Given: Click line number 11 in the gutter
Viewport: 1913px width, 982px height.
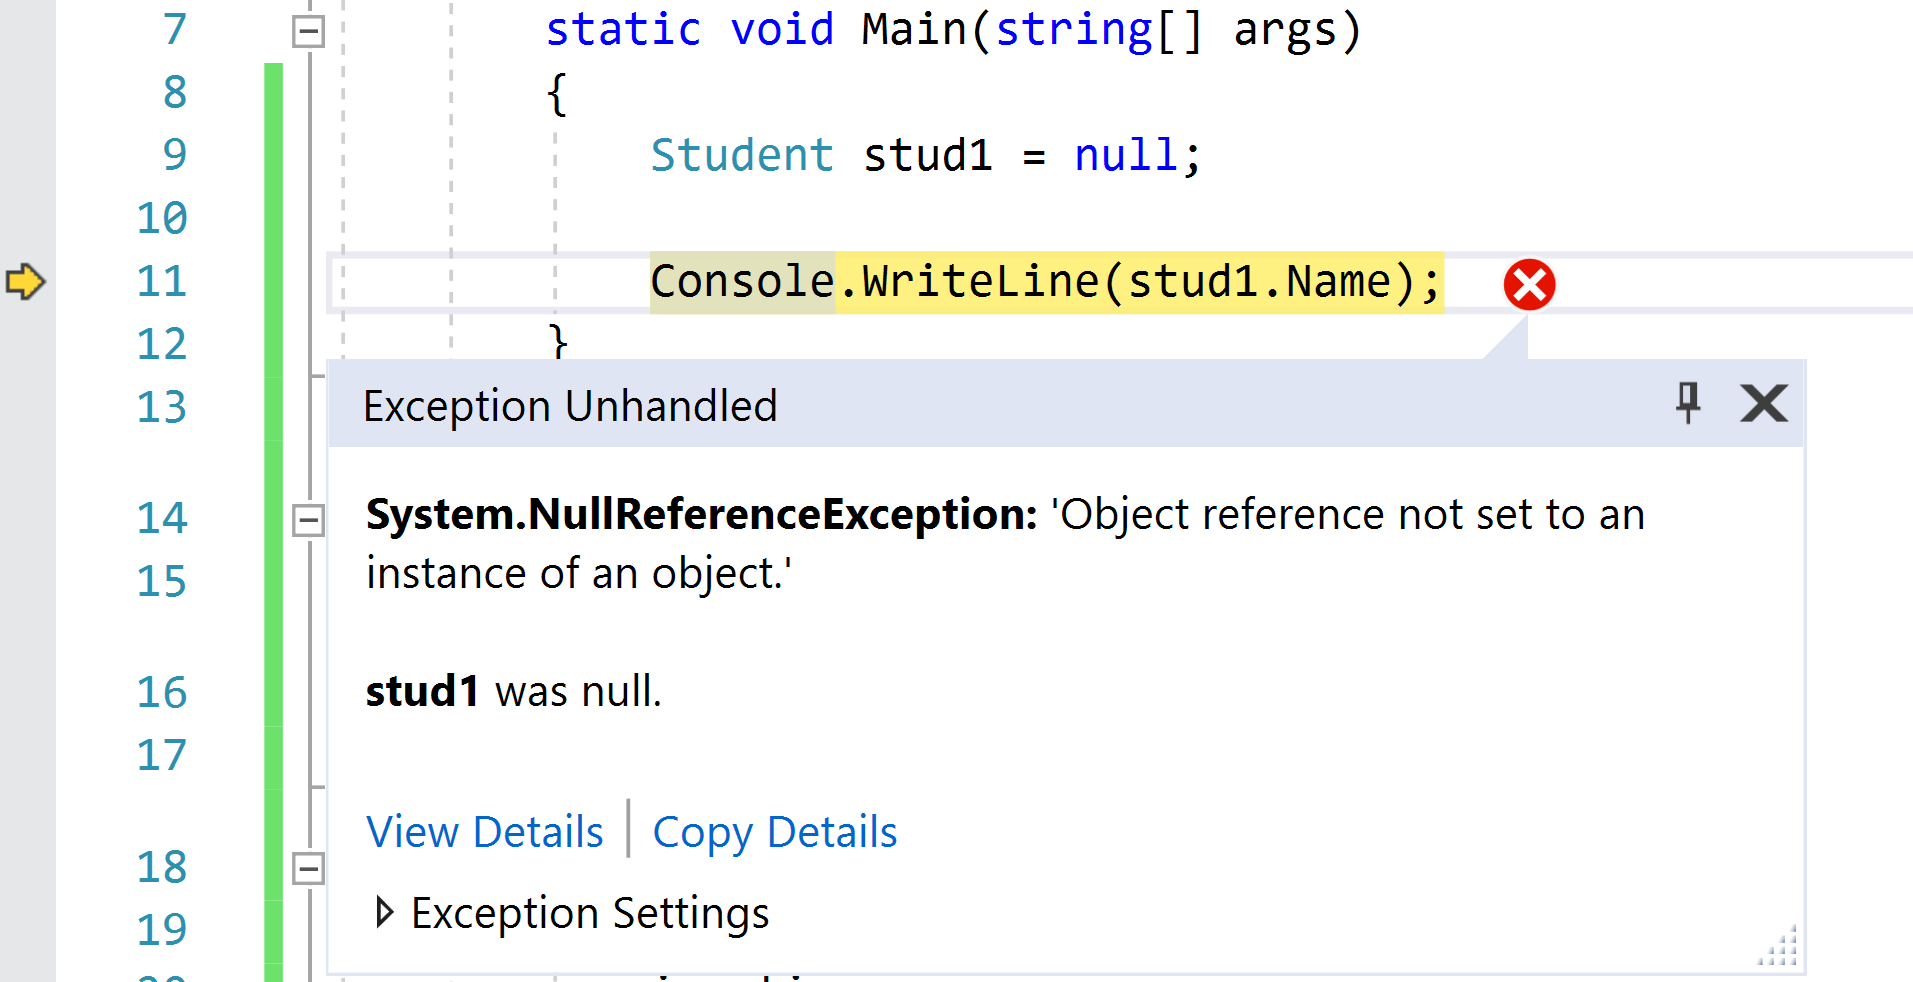Looking at the screenshot, I should click(162, 281).
